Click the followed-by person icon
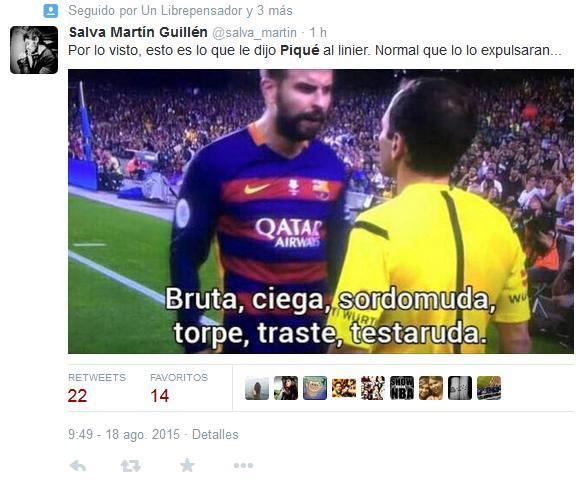 (x=51, y=11)
